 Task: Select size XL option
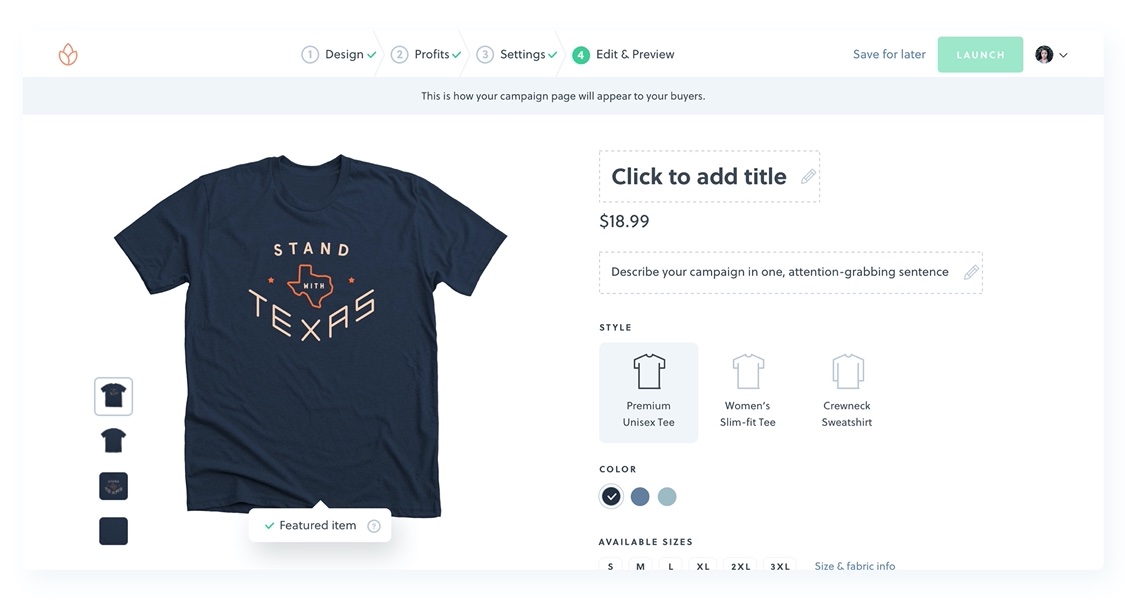coord(703,567)
